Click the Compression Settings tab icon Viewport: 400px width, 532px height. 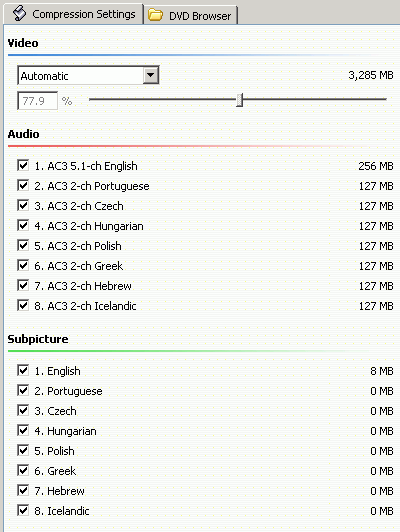[x=19, y=14]
